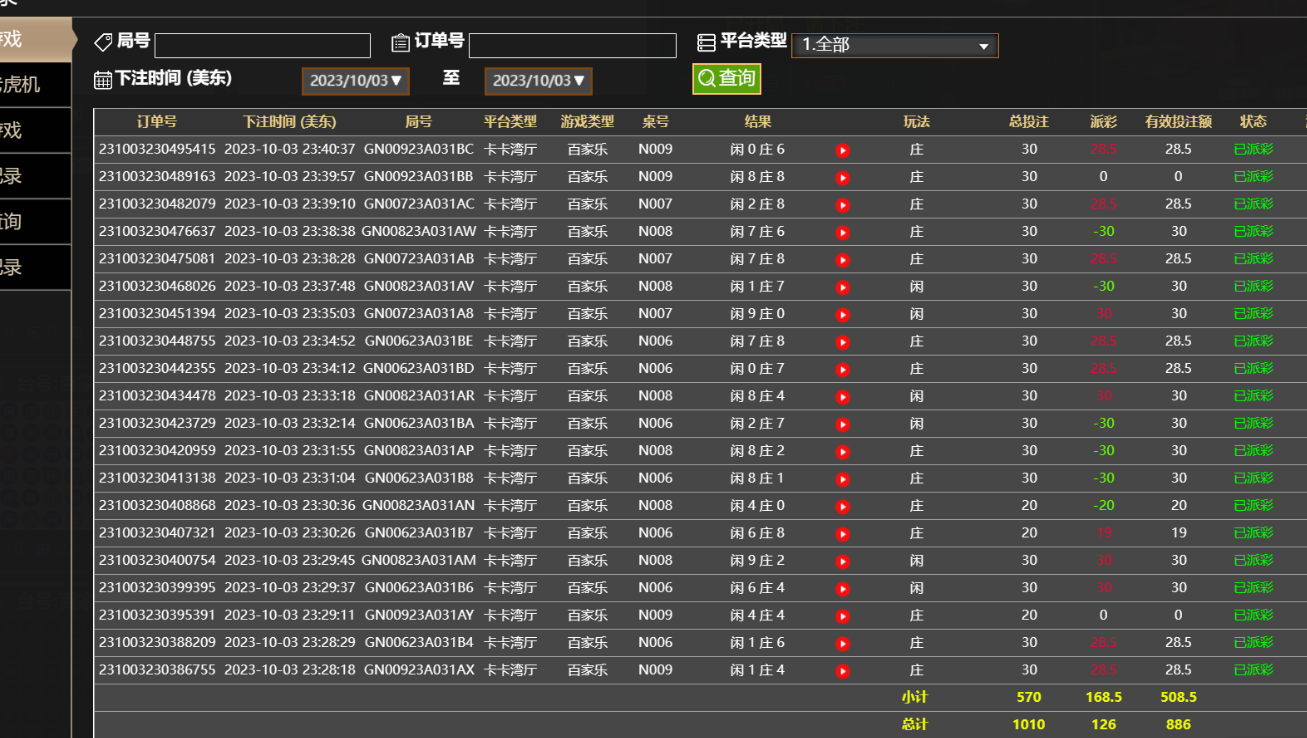This screenshot has height=738, width=1307.
Task: Play video for order 231003230388209
Action: (x=843, y=644)
